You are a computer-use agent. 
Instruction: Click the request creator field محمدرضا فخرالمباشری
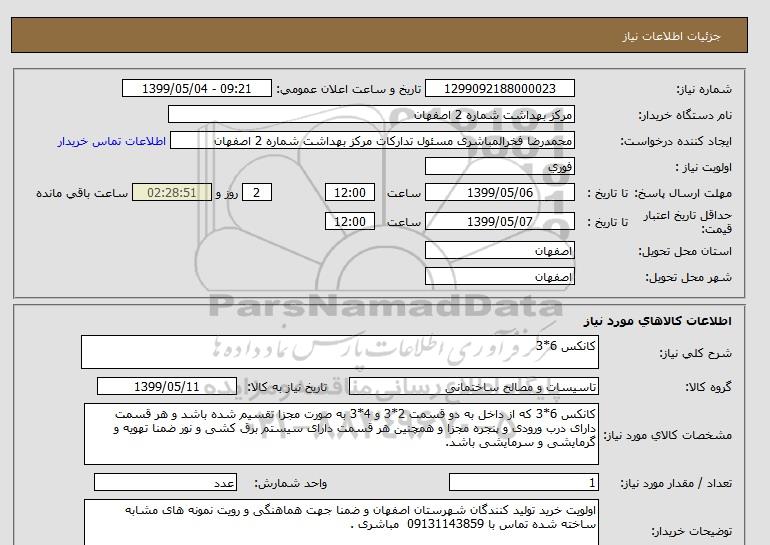click(x=372, y=141)
